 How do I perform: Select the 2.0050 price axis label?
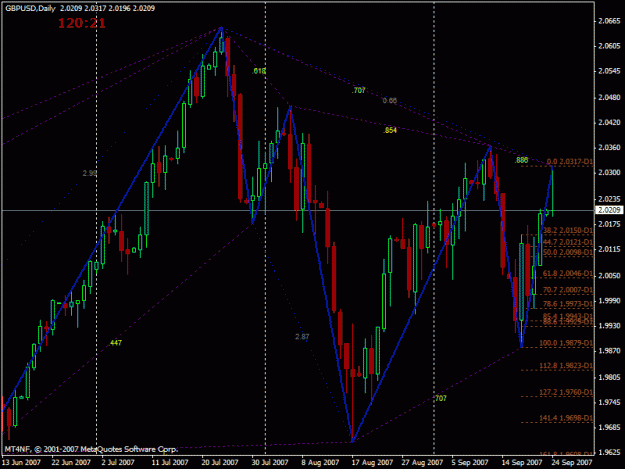[609, 275]
